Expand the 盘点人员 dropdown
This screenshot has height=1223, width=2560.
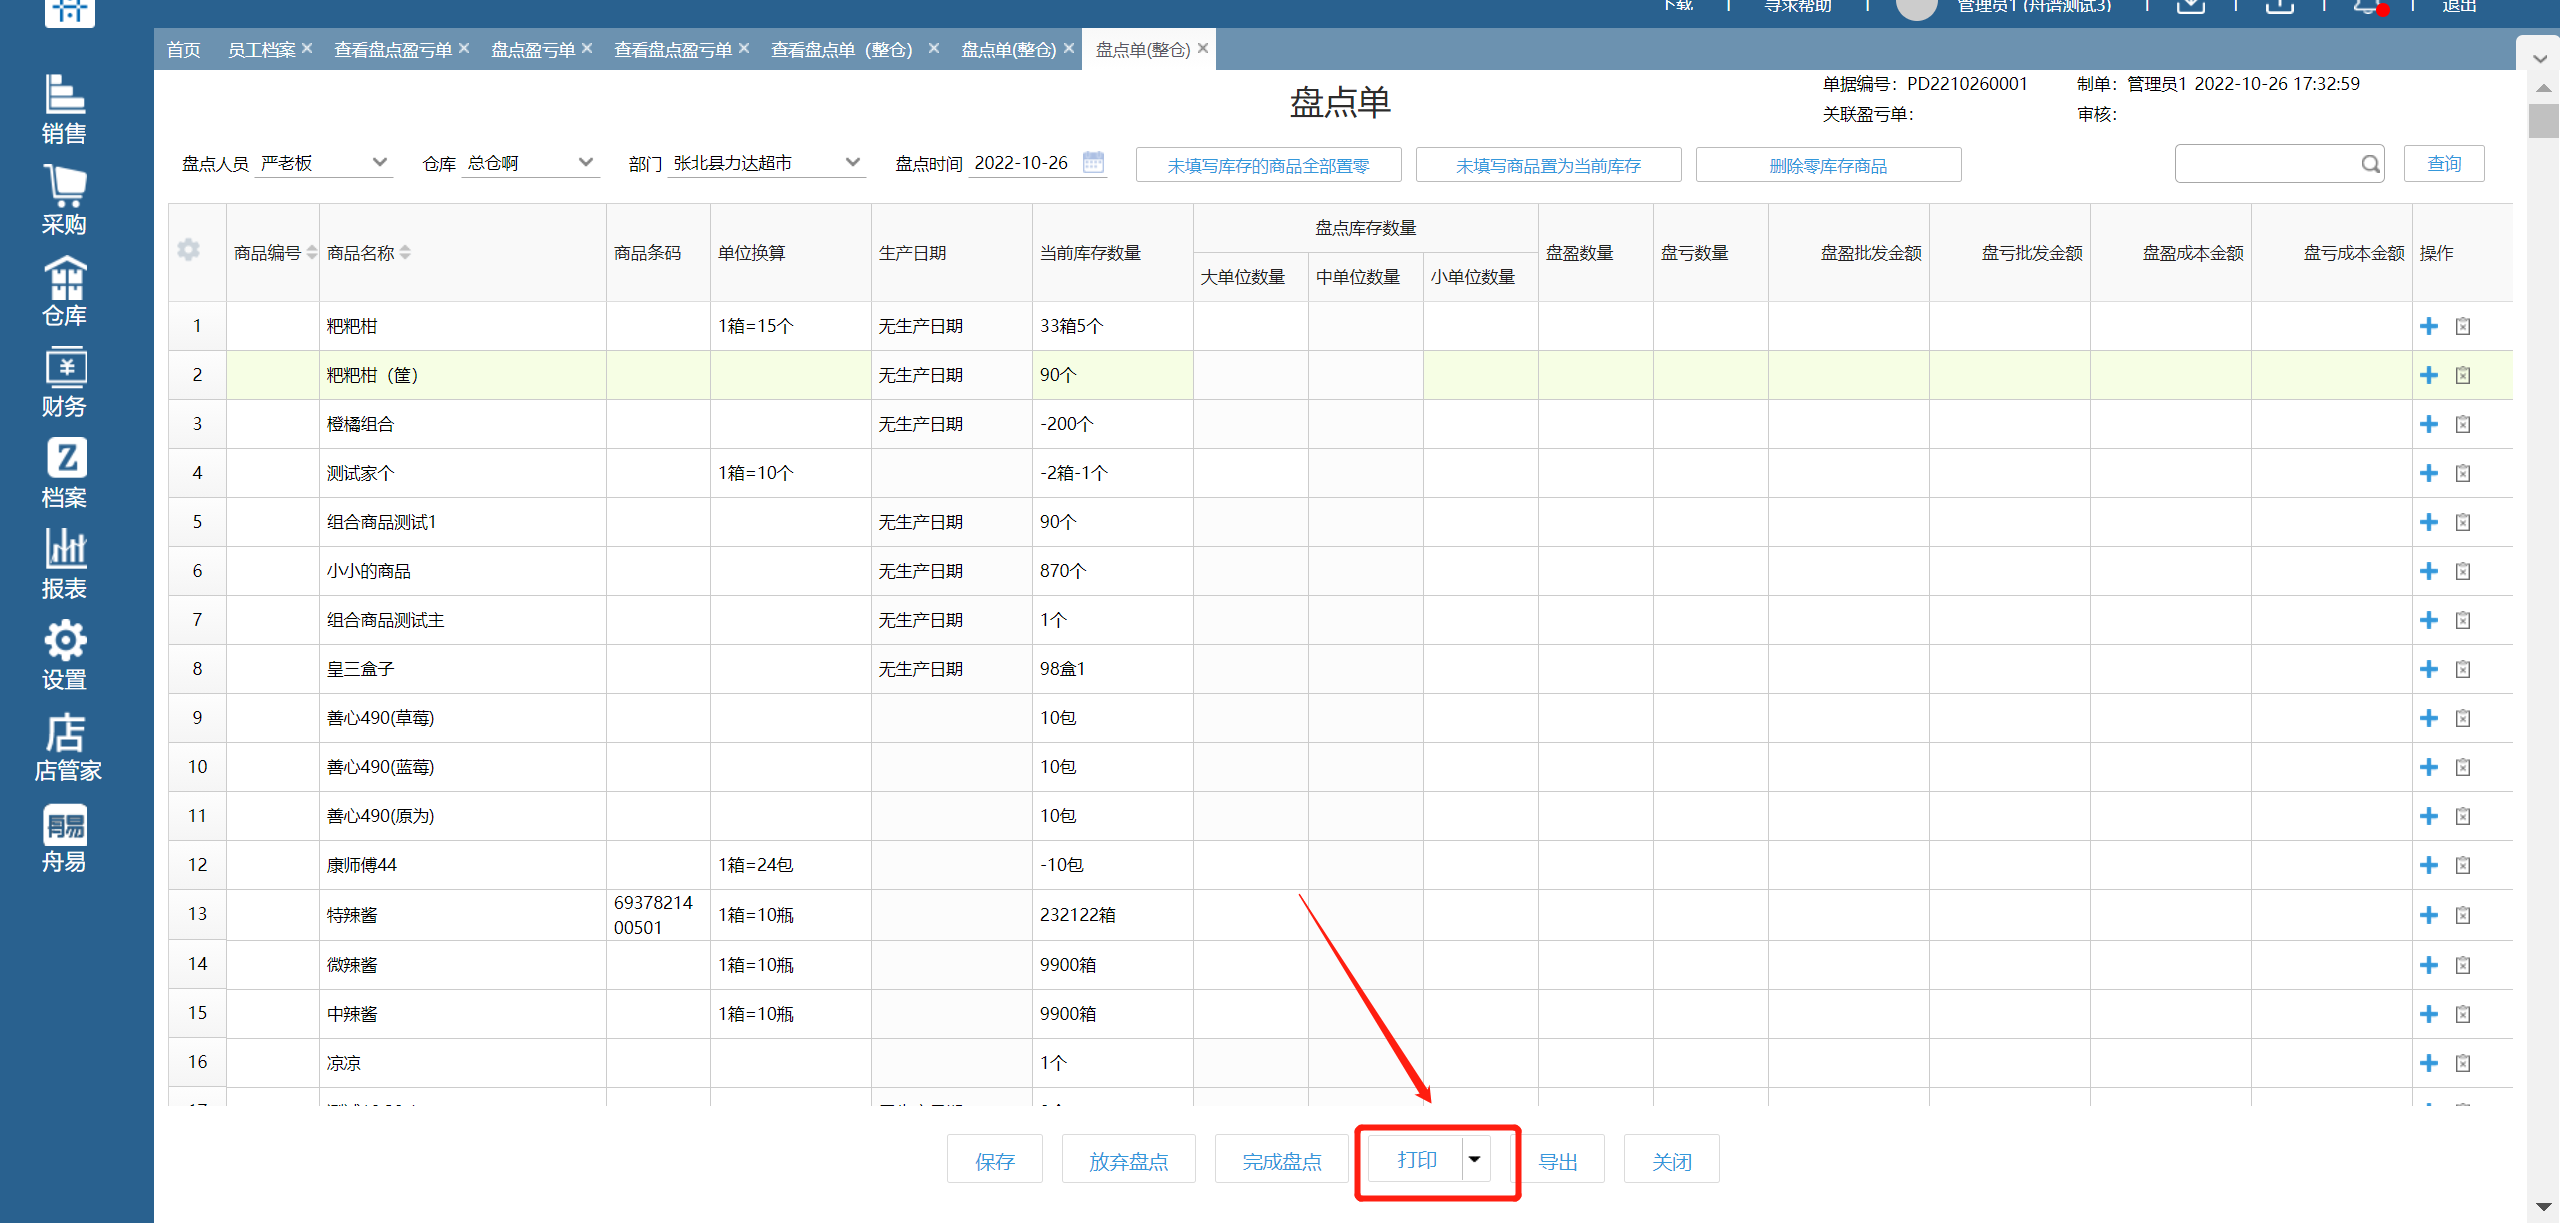pyautogui.click(x=379, y=162)
